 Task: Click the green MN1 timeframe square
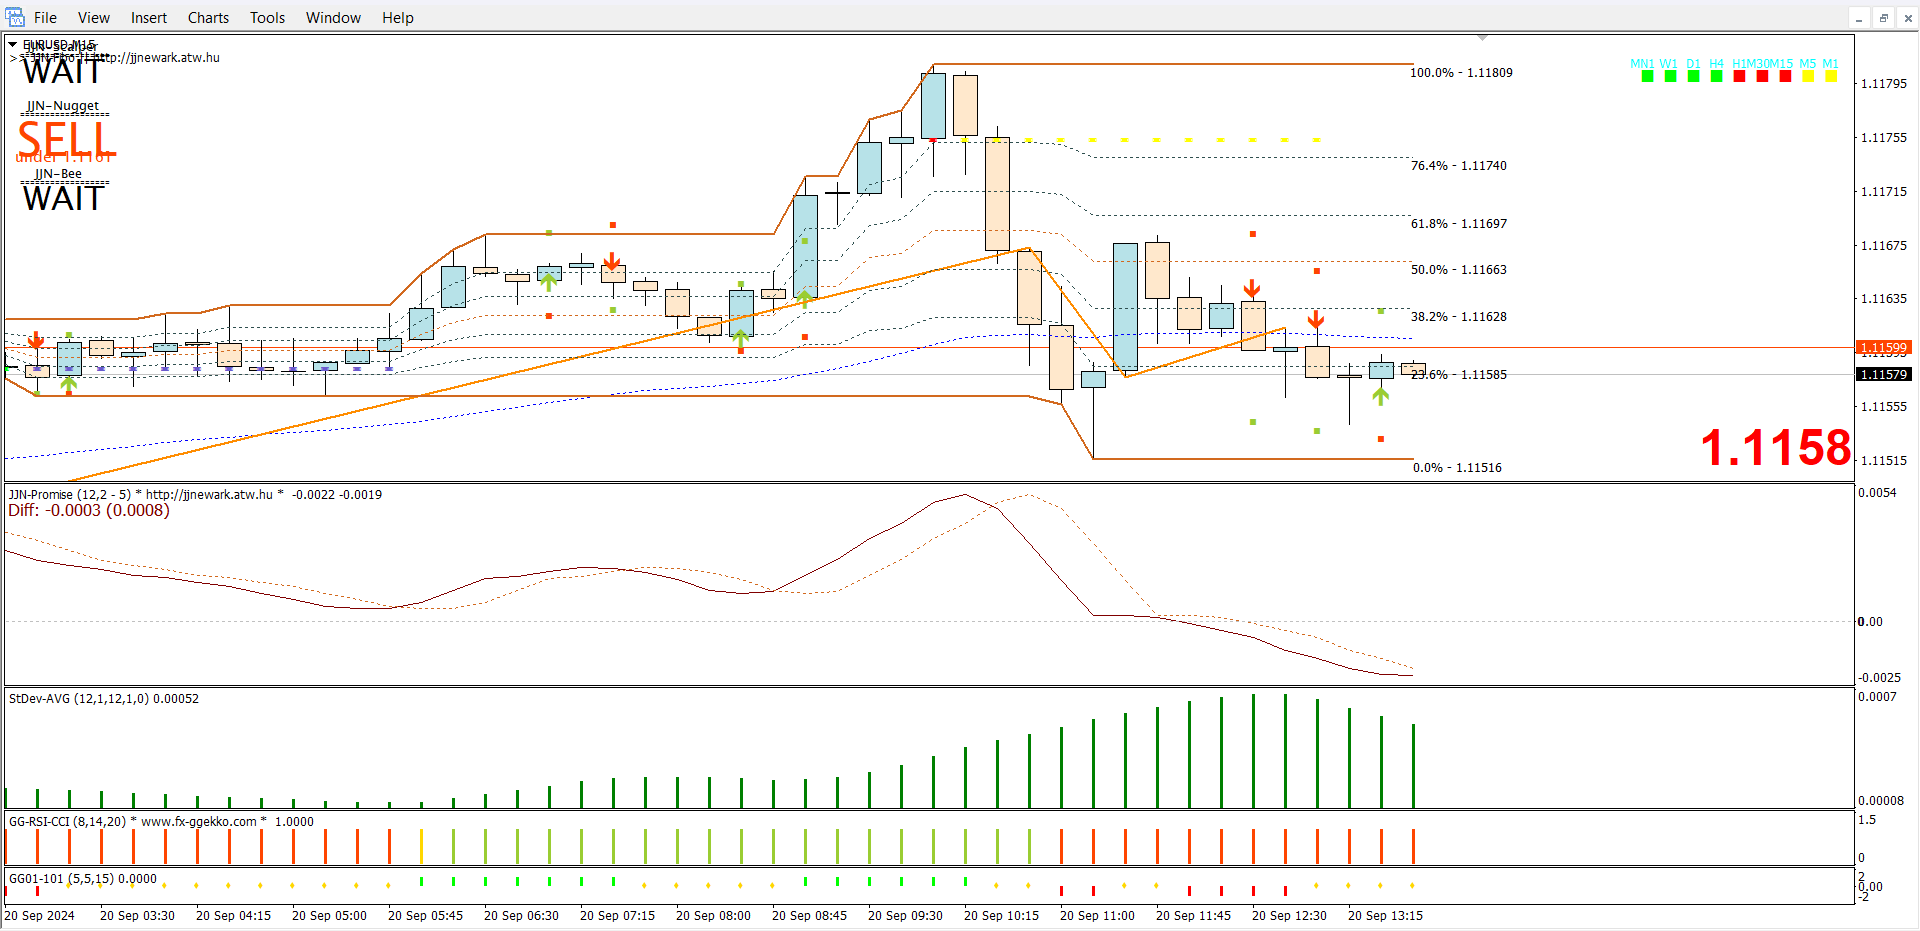pyautogui.click(x=1647, y=76)
